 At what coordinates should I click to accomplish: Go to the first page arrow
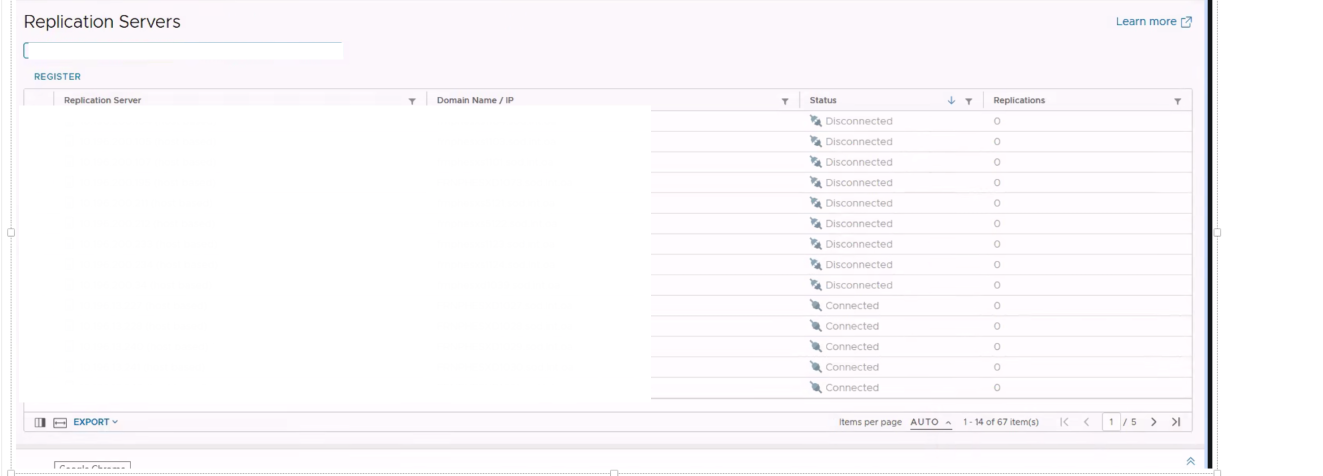coord(1065,422)
